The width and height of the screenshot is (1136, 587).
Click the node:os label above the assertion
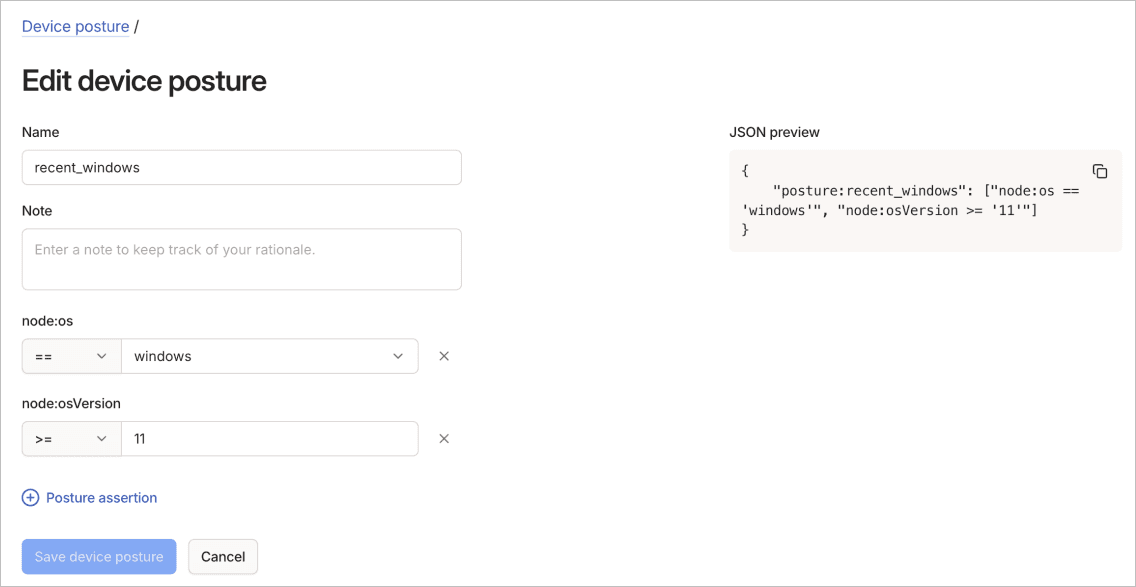pos(47,320)
